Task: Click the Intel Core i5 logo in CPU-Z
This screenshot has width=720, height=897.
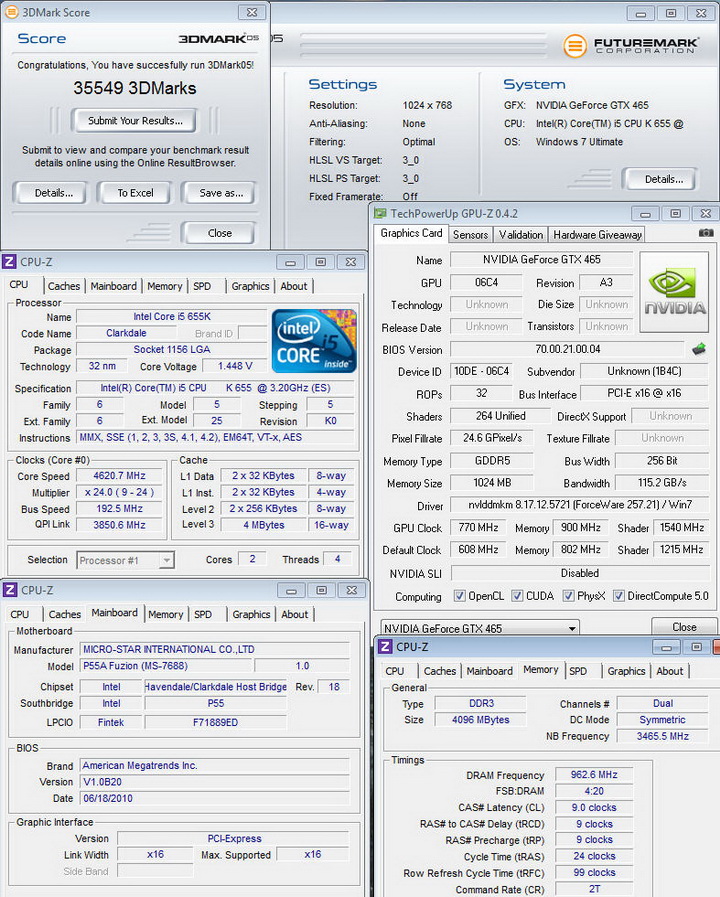Action: (x=314, y=341)
